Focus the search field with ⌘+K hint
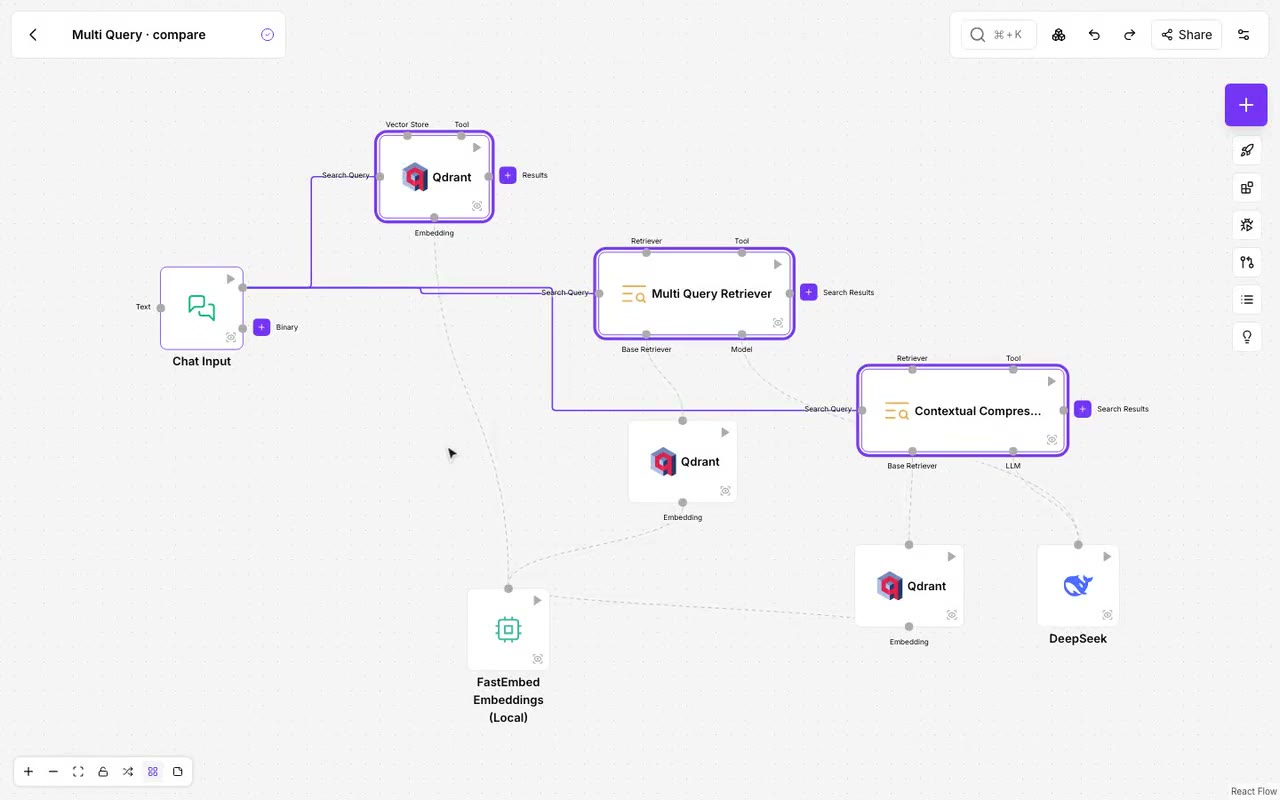1280x800 pixels. [x=999, y=35]
